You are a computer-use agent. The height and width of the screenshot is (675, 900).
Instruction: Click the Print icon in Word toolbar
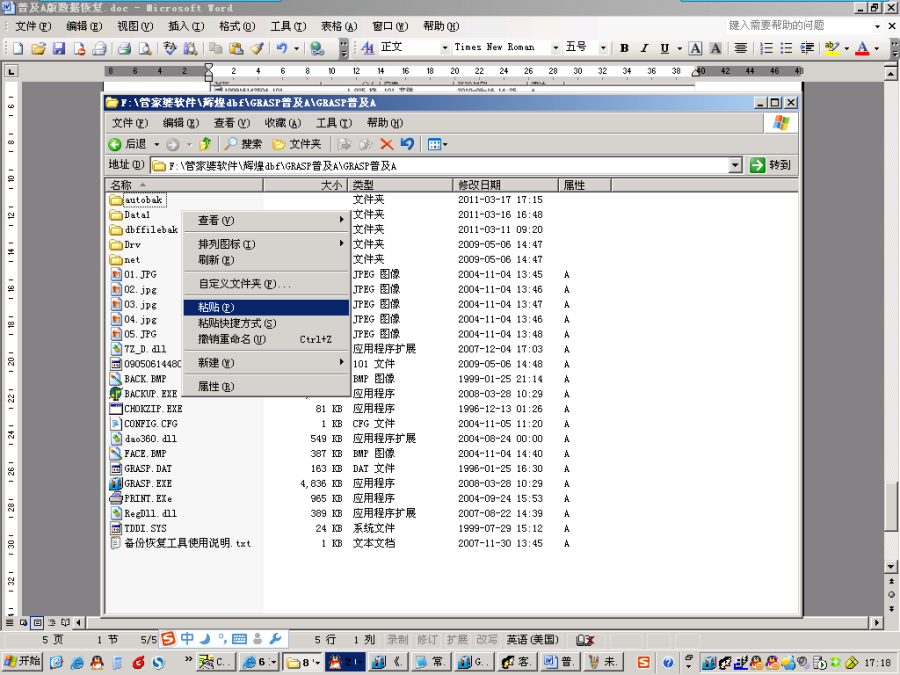pos(125,48)
